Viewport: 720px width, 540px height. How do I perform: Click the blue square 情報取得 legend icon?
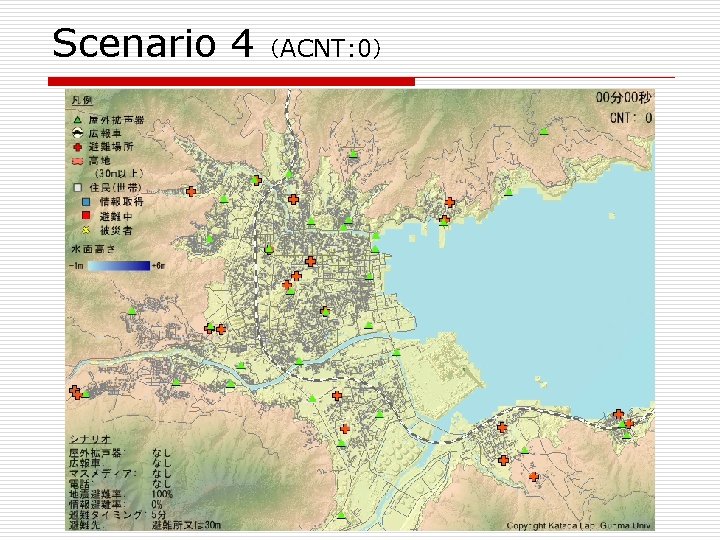(x=86, y=201)
